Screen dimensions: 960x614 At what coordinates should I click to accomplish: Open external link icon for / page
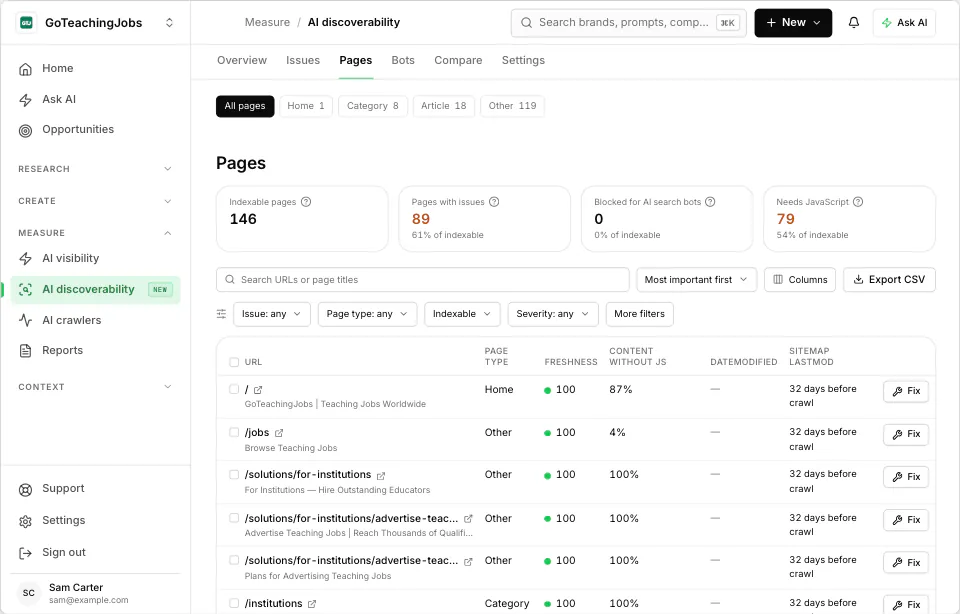point(258,390)
